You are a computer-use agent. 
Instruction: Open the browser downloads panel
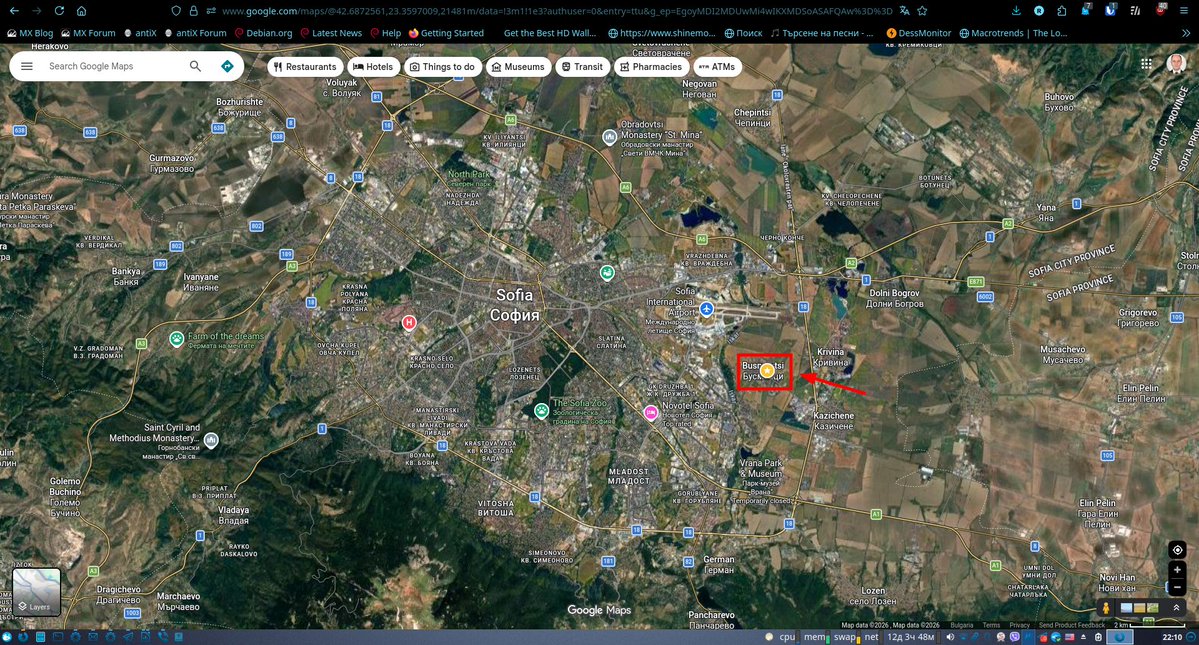(x=1015, y=11)
